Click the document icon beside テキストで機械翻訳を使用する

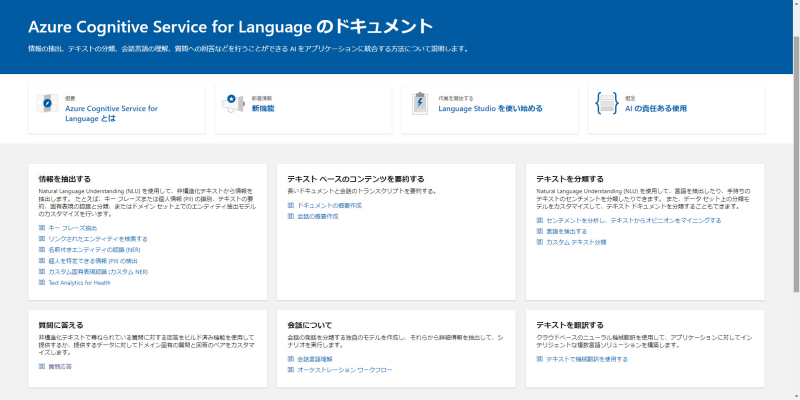tap(540, 359)
